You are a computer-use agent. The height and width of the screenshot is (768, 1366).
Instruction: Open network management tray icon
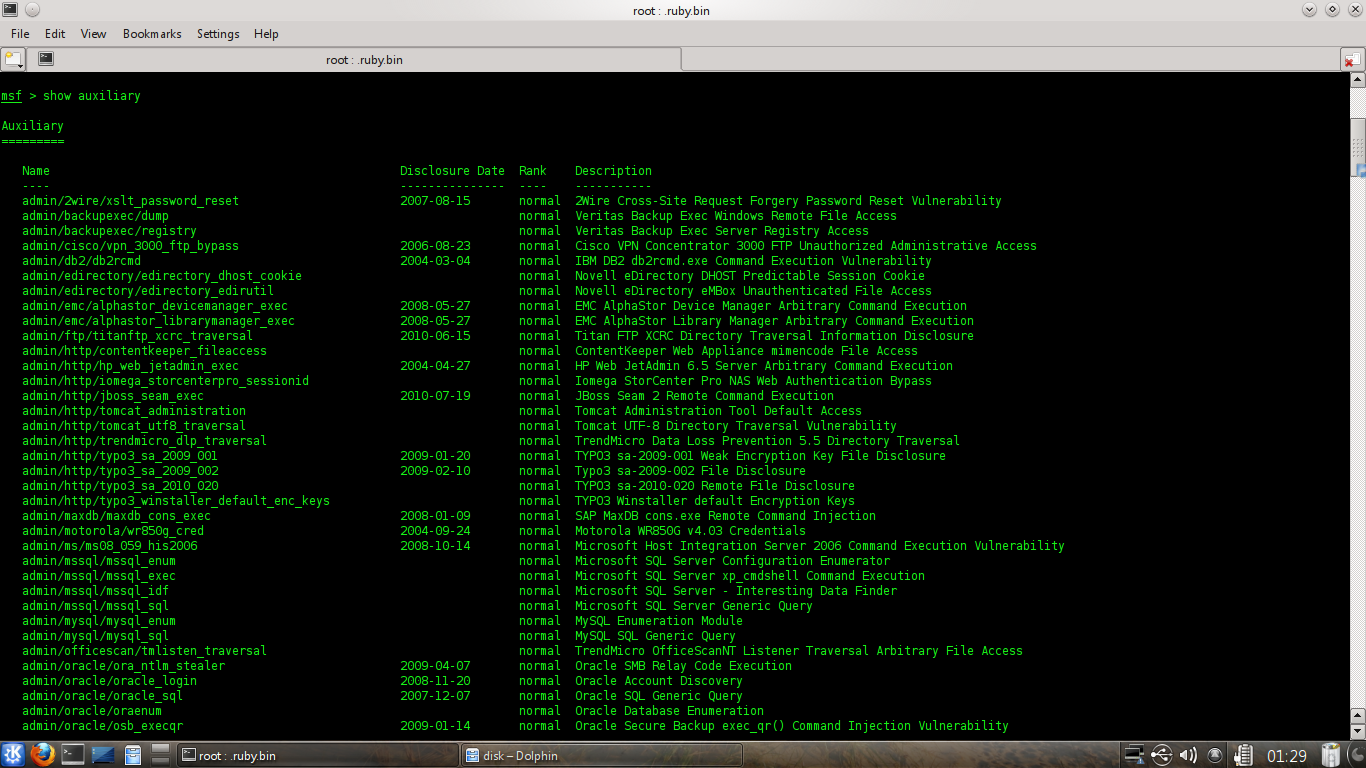(x=1134, y=755)
